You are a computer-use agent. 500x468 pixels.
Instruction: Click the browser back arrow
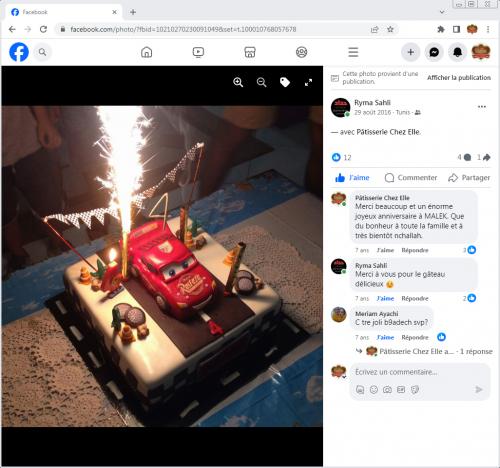pos(12,29)
